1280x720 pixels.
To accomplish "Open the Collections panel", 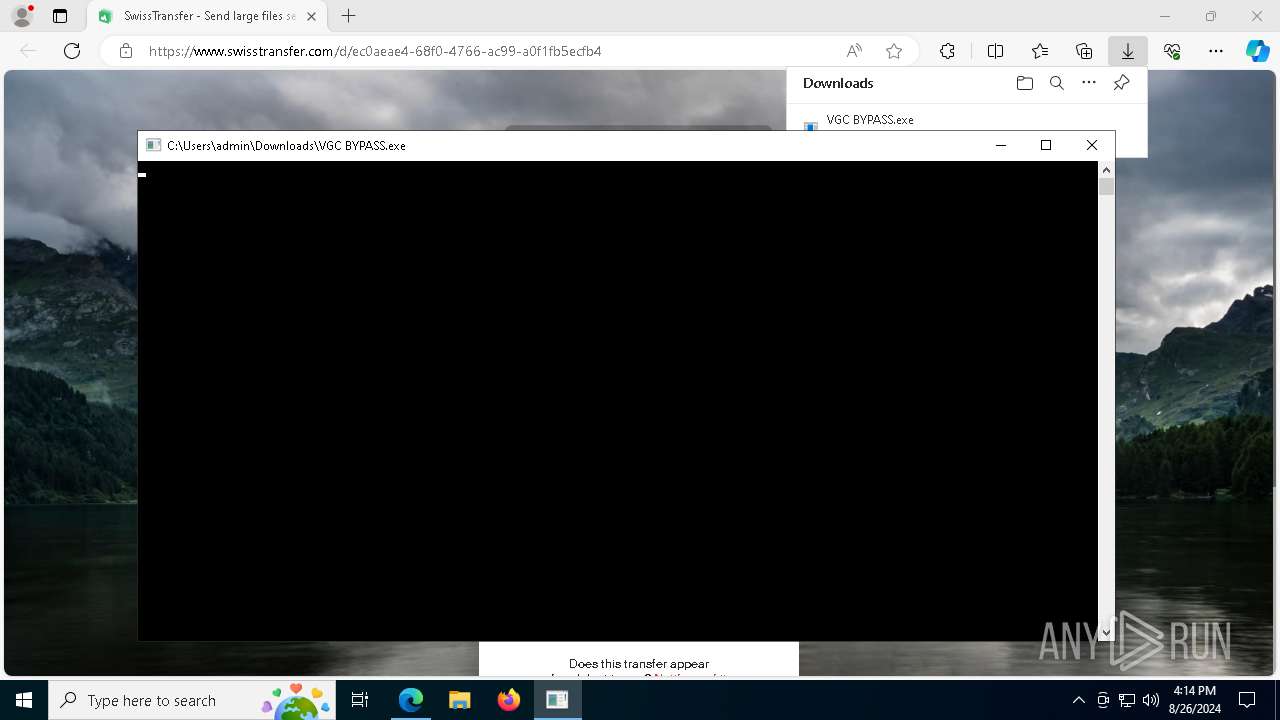I will 1084,51.
